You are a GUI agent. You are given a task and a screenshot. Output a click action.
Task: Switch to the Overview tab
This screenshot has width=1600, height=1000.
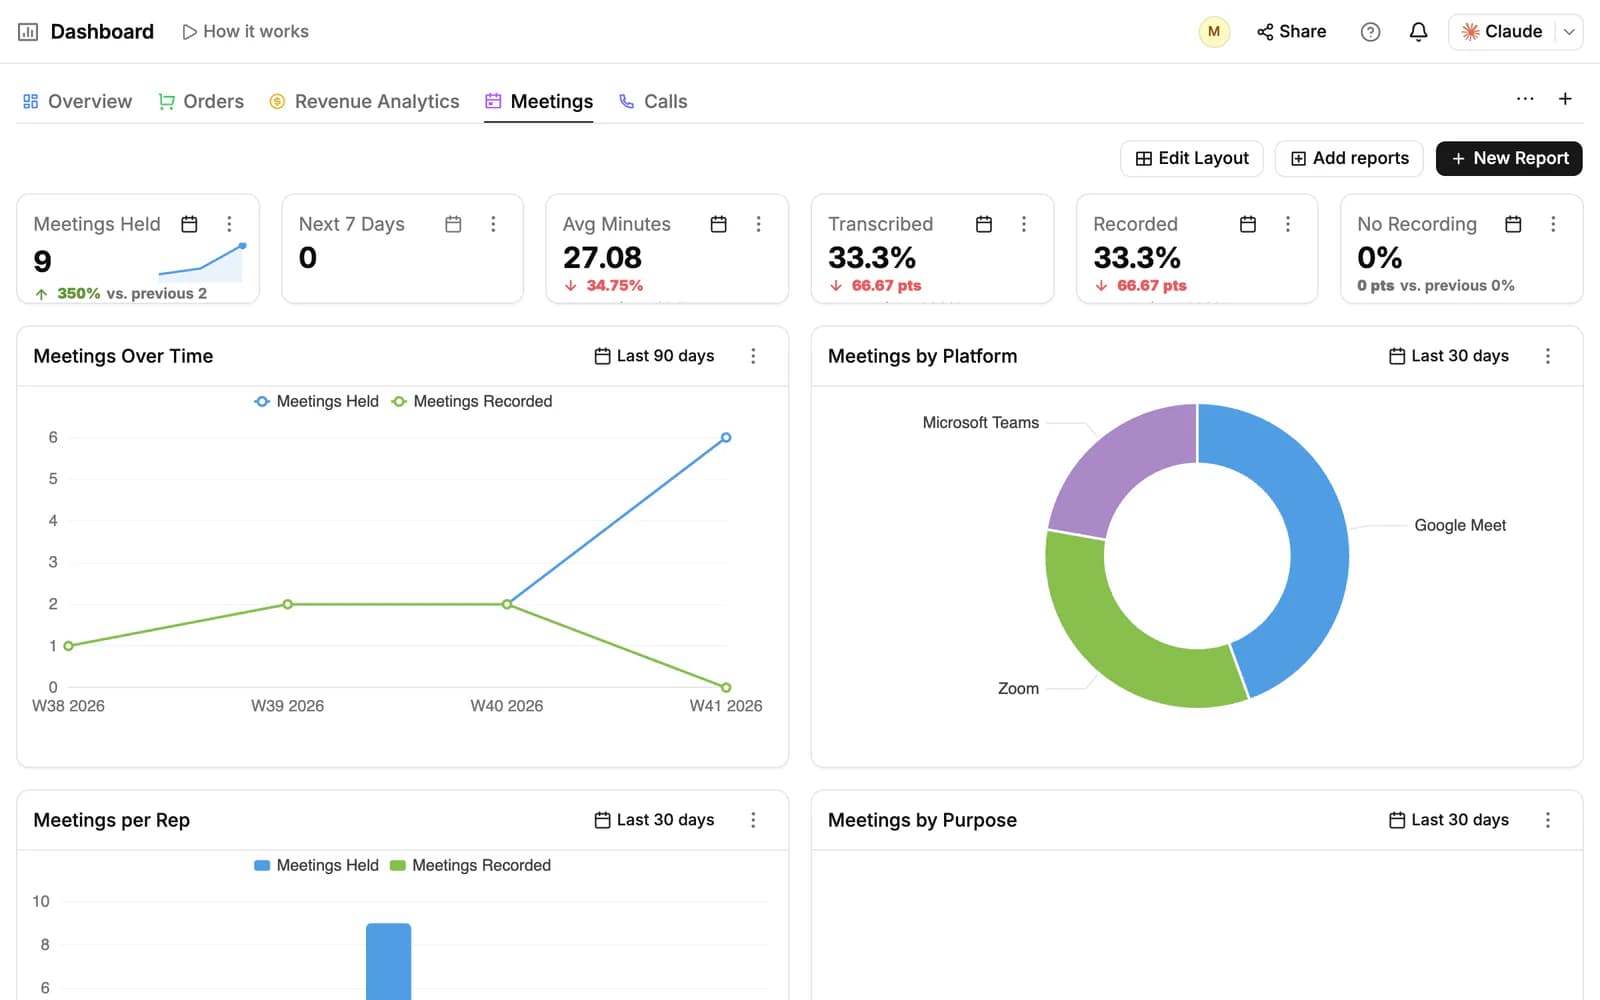77,101
